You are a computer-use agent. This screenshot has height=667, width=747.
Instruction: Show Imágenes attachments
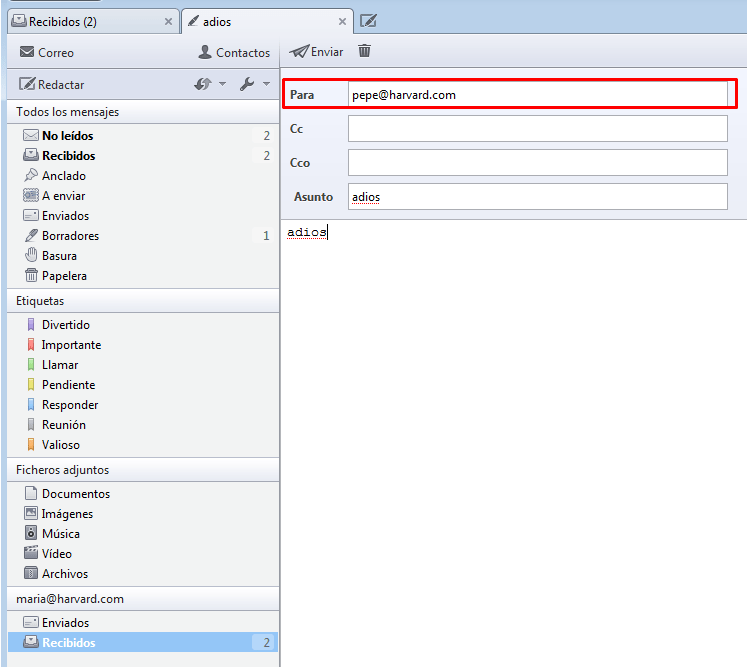(67, 514)
